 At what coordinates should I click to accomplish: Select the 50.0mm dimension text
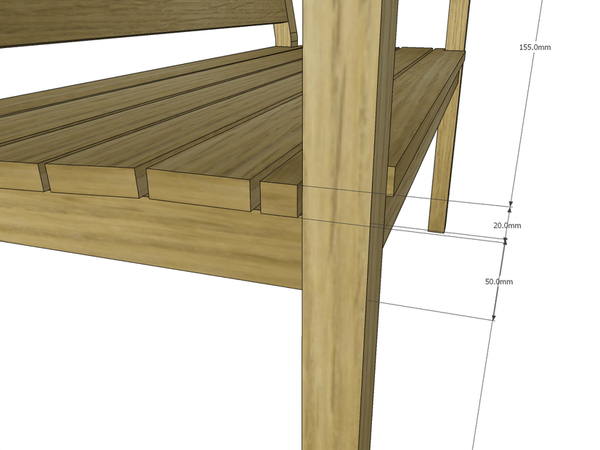(x=498, y=282)
